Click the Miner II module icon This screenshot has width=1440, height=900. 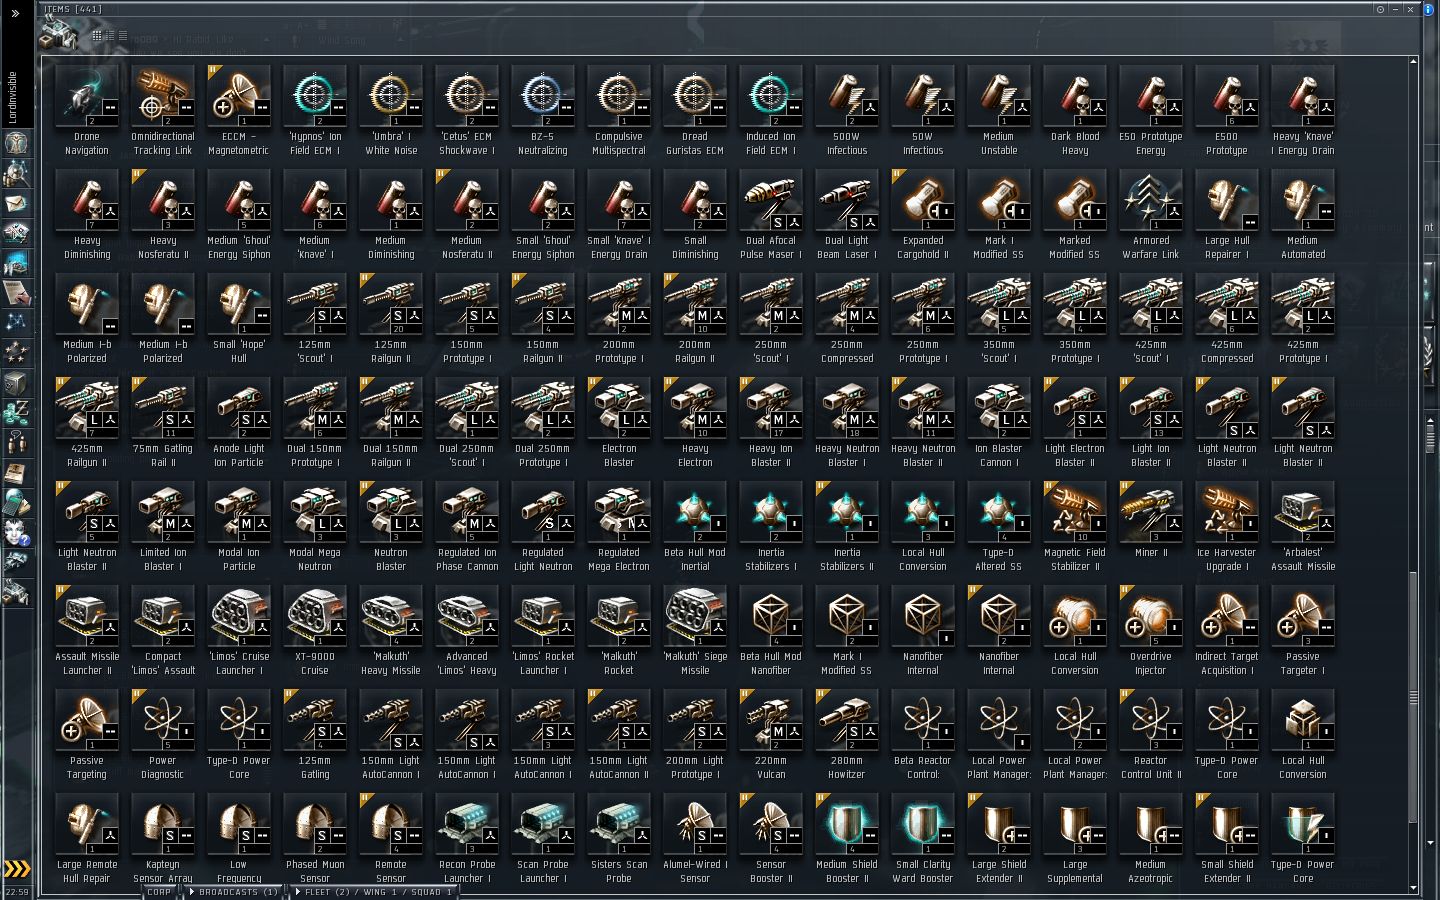tap(1151, 513)
